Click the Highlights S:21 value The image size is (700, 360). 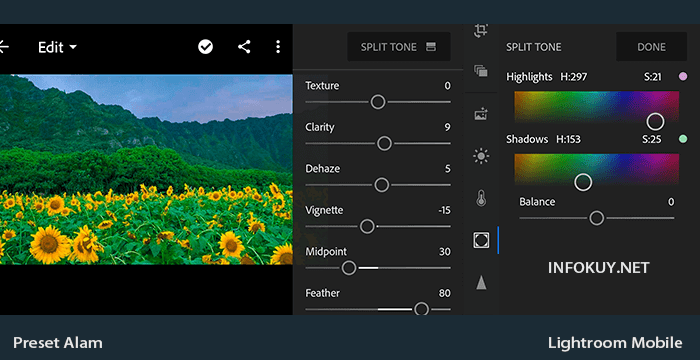point(653,77)
